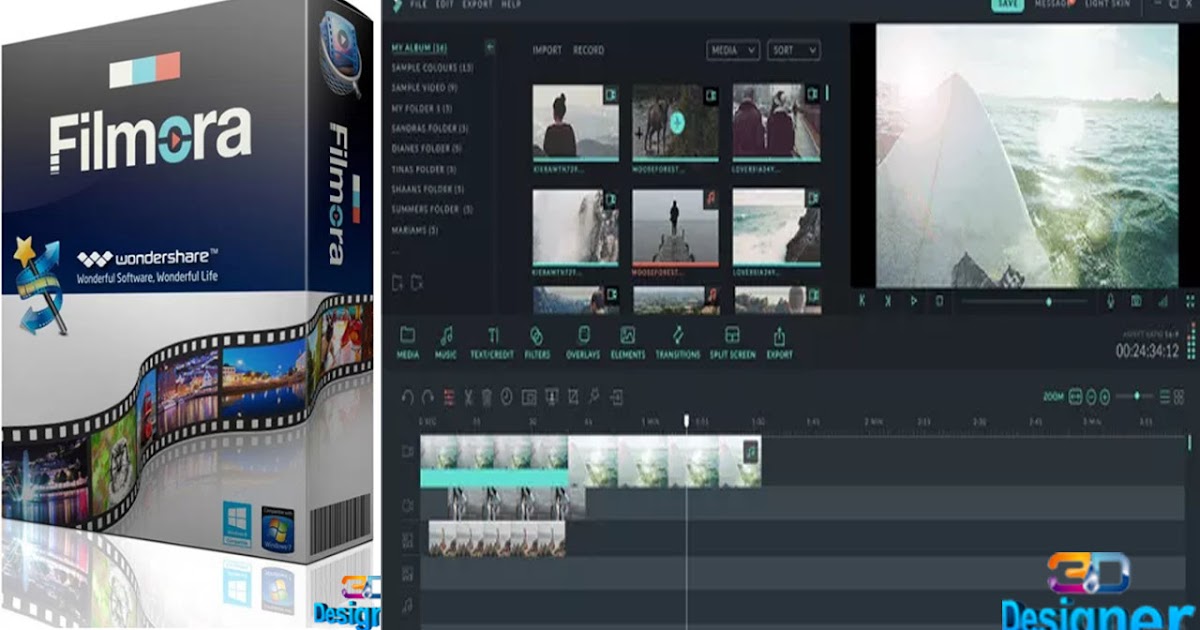The height and width of the screenshot is (630, 1200).
Task: Select Sample Colours folder
Action: [x=432, y=68]
